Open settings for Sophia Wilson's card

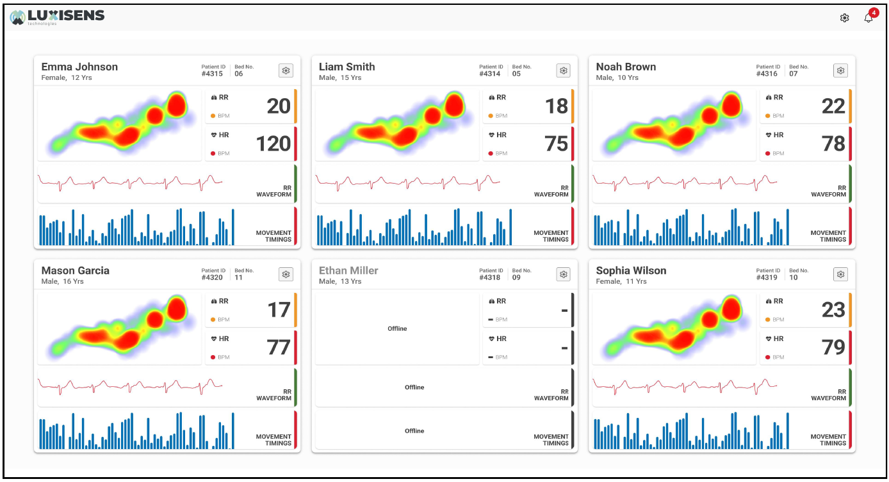click(x=840, y=274)
